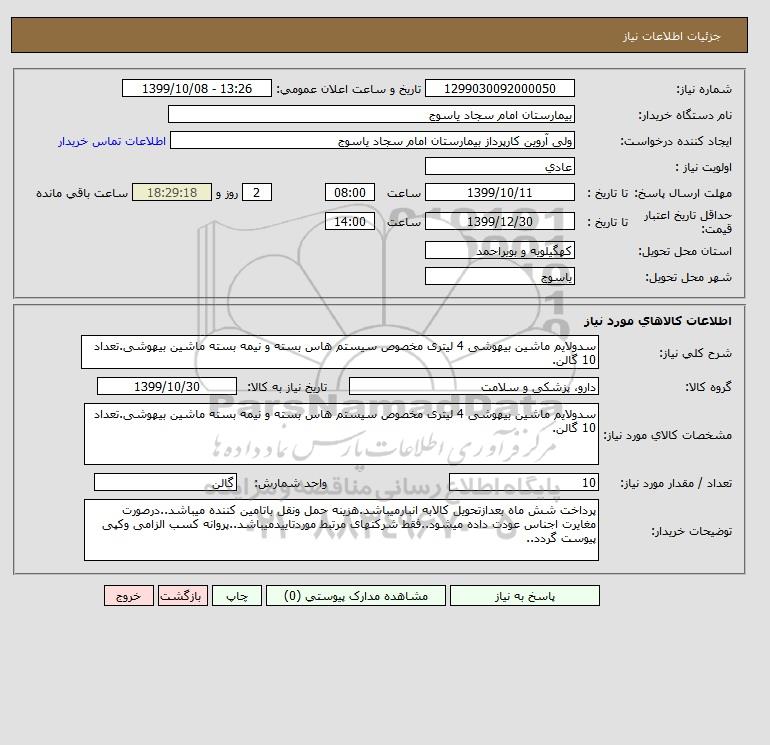The height and width of the screenshot is (745, 770).
Task: Click the توضیحات خریدار label
Action: click(x=692, y=531)
